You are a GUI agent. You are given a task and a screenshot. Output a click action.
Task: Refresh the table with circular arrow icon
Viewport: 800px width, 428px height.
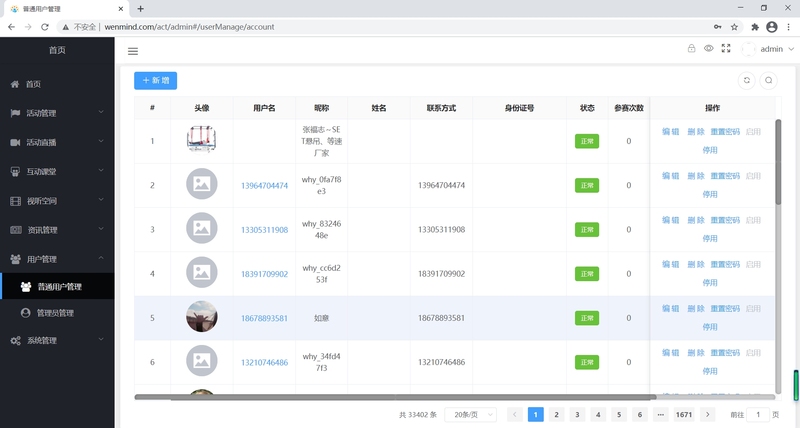point(746,81)
